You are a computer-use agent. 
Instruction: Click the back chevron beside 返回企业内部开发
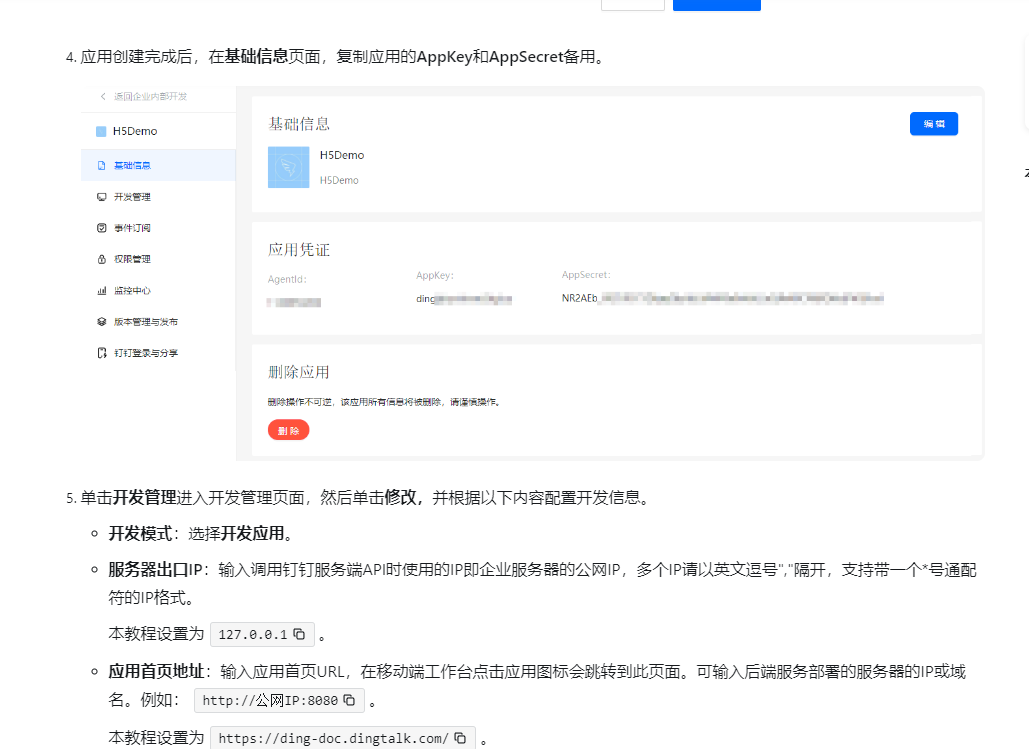tap(103, 96)
